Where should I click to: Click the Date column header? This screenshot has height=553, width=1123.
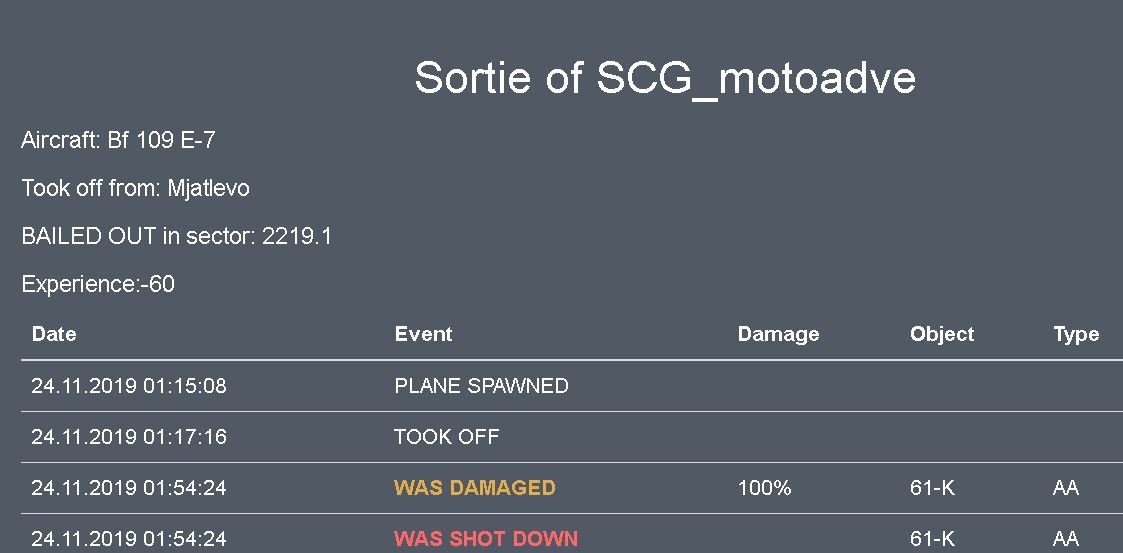click(x=54, y=334)
